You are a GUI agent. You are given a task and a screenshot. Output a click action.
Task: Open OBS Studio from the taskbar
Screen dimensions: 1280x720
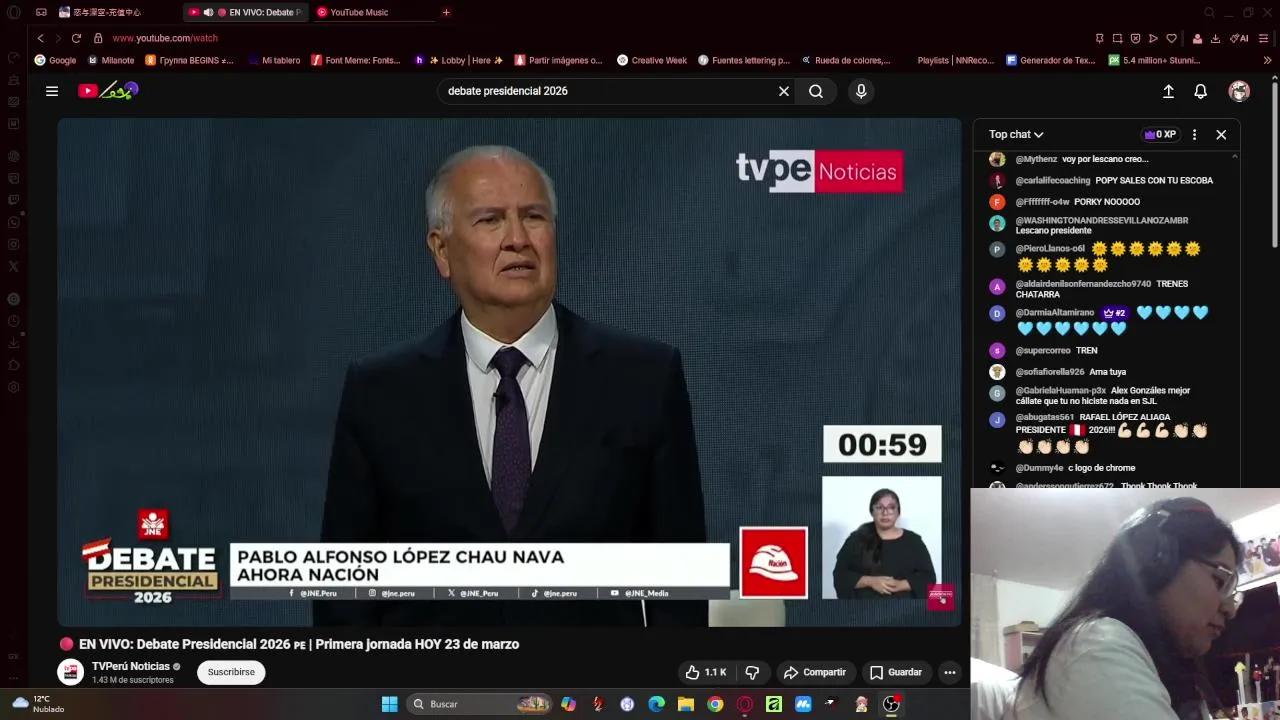point(891,704)
